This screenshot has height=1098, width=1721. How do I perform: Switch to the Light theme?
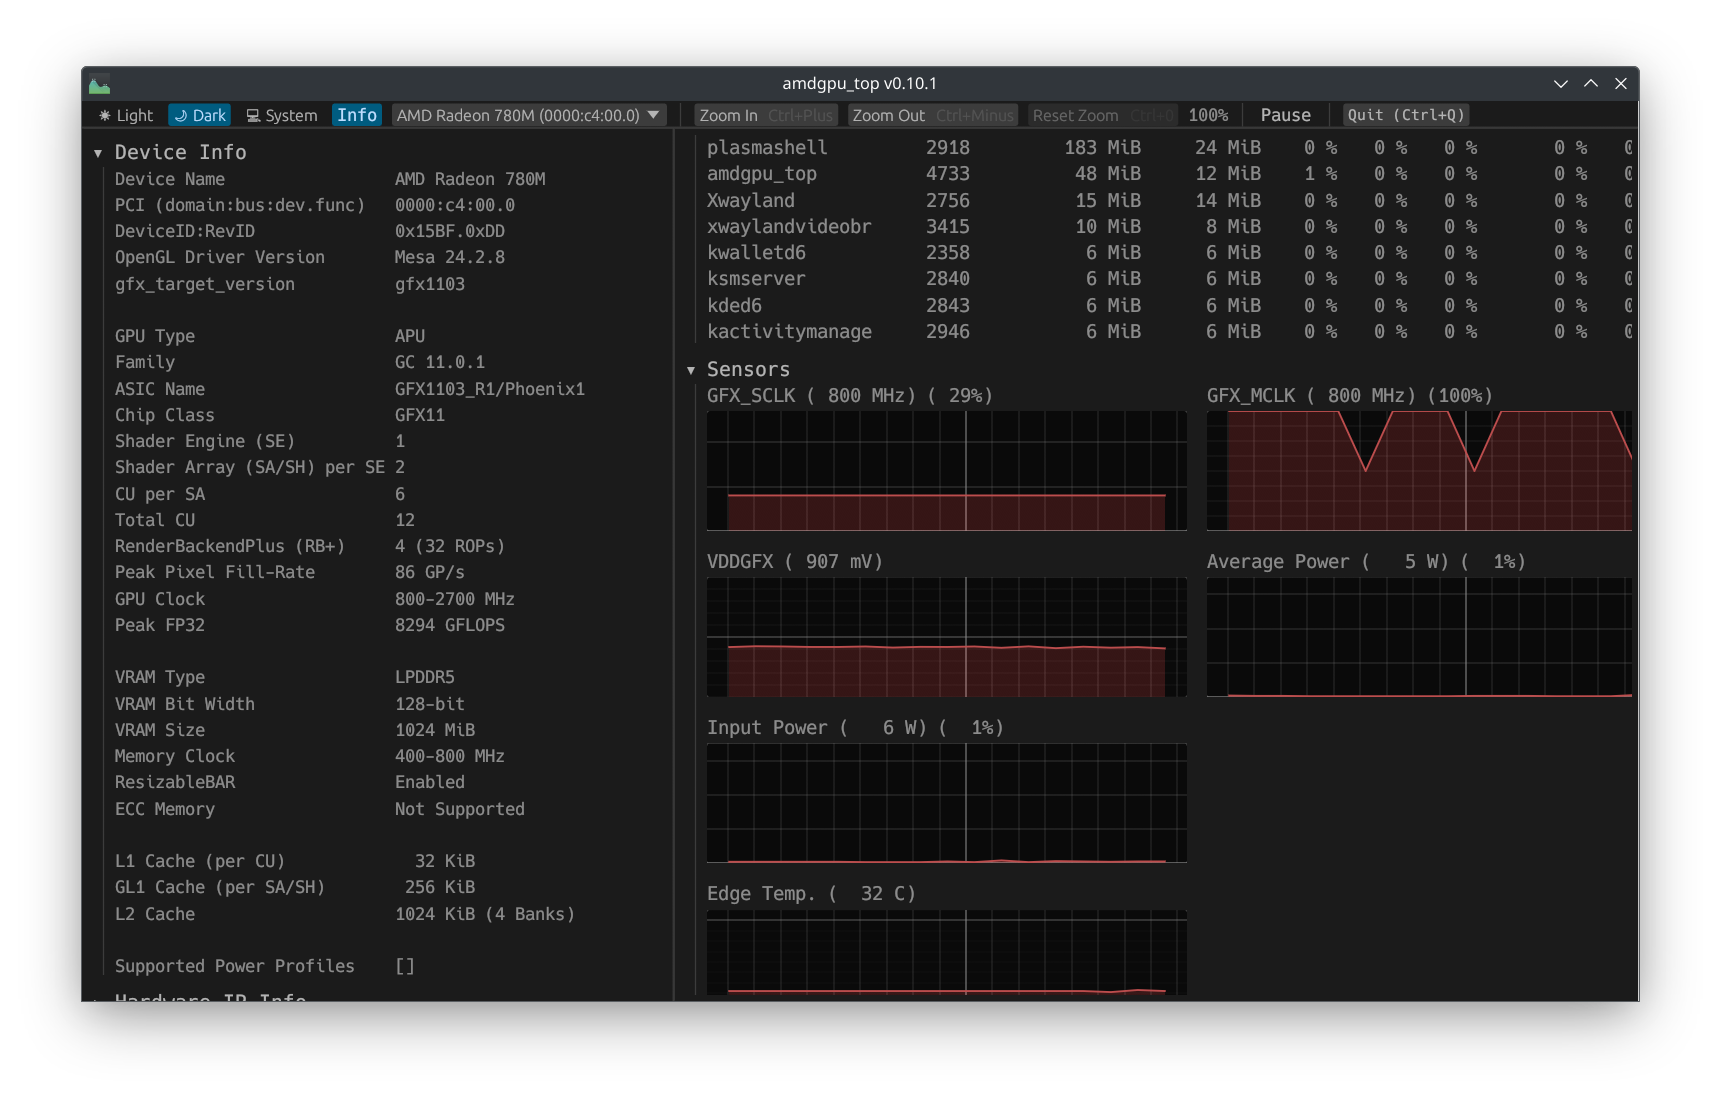point(126,116)
